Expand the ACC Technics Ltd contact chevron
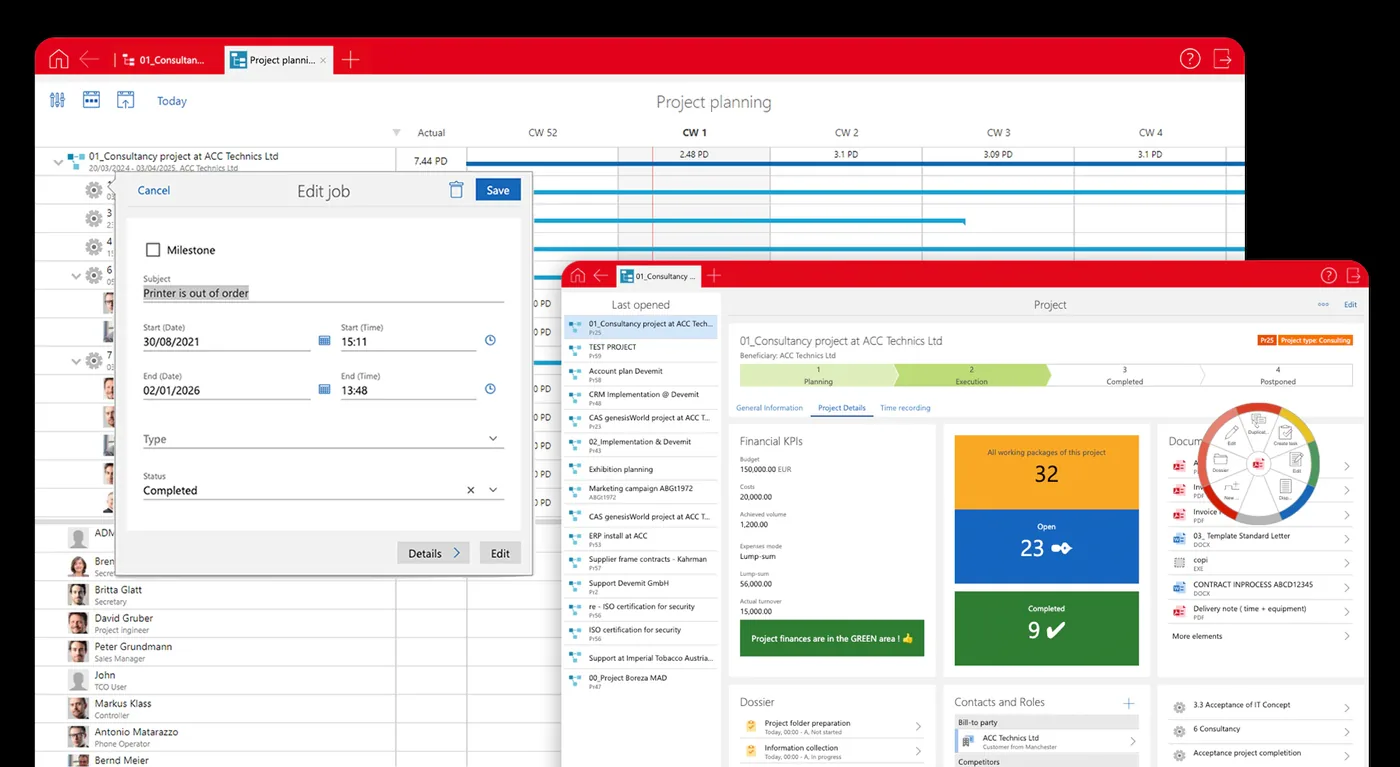 point(1133,741)
